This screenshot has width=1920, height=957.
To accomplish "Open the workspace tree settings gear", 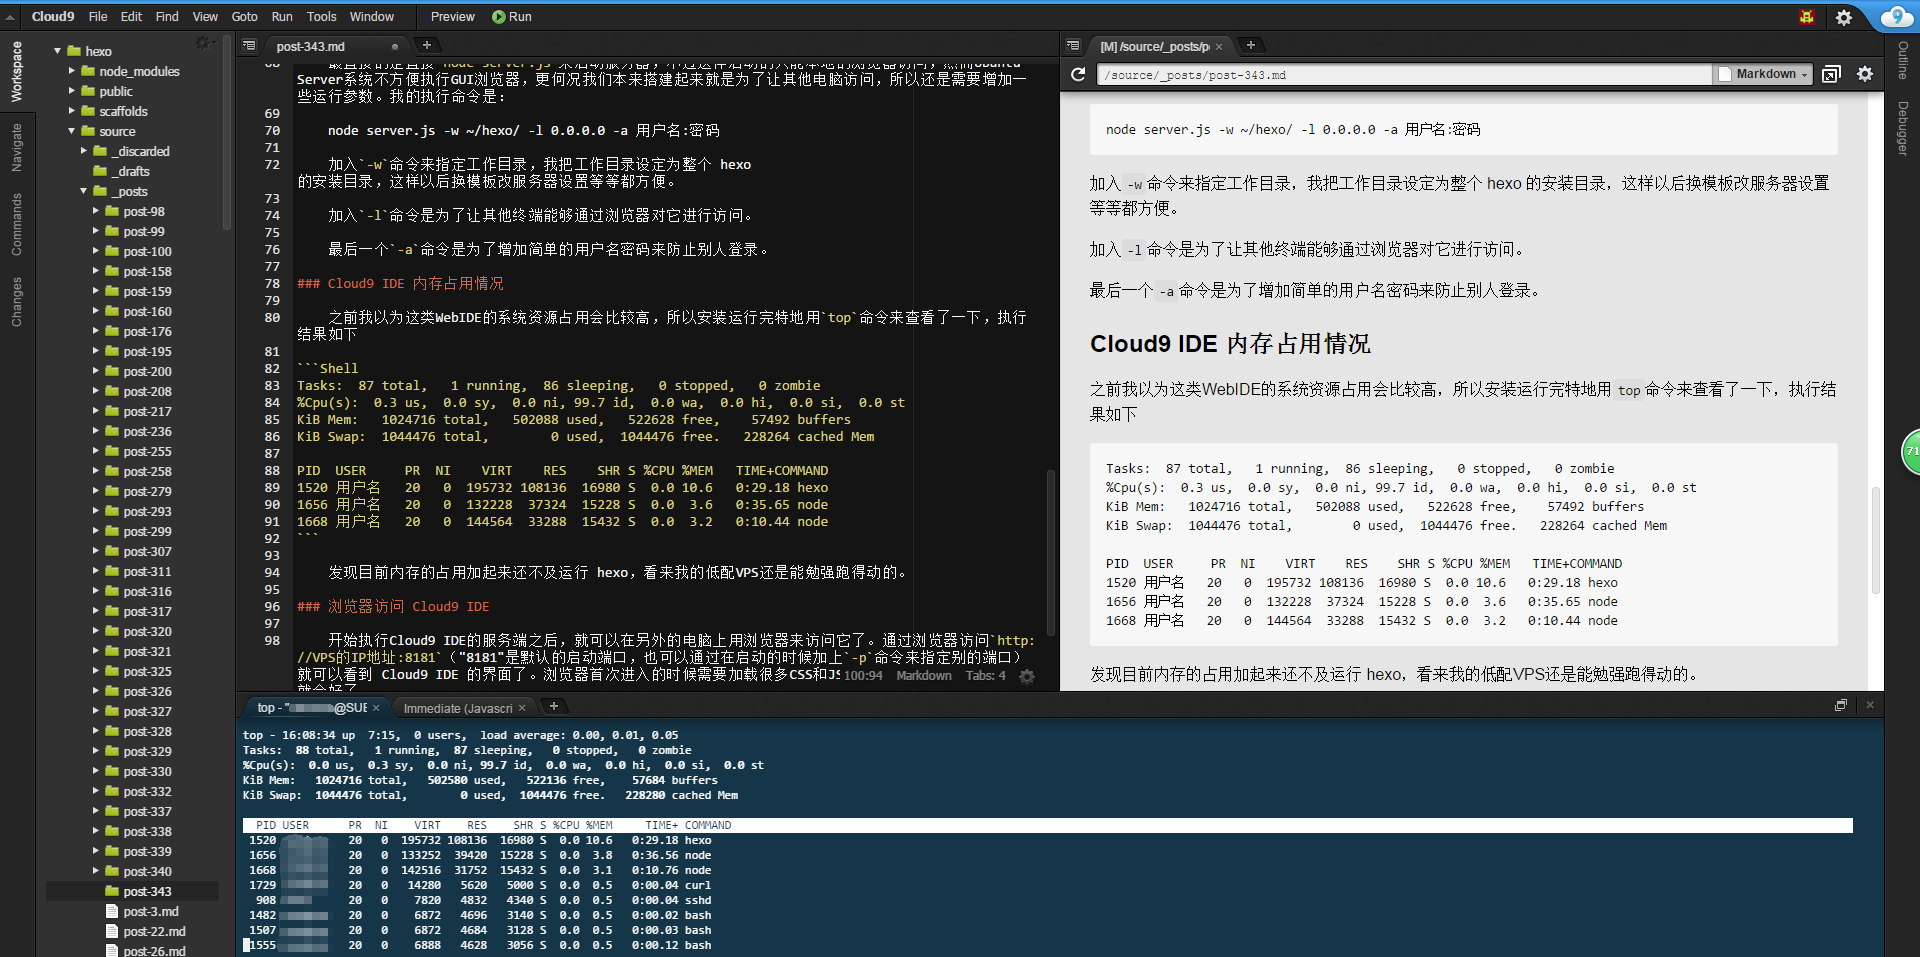I will click(x=203, y=42).
